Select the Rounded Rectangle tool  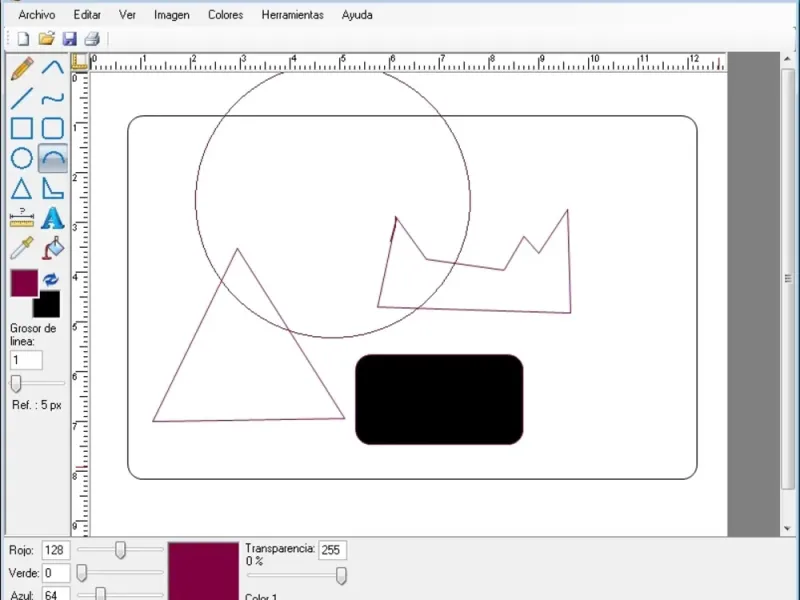[53, 129]
